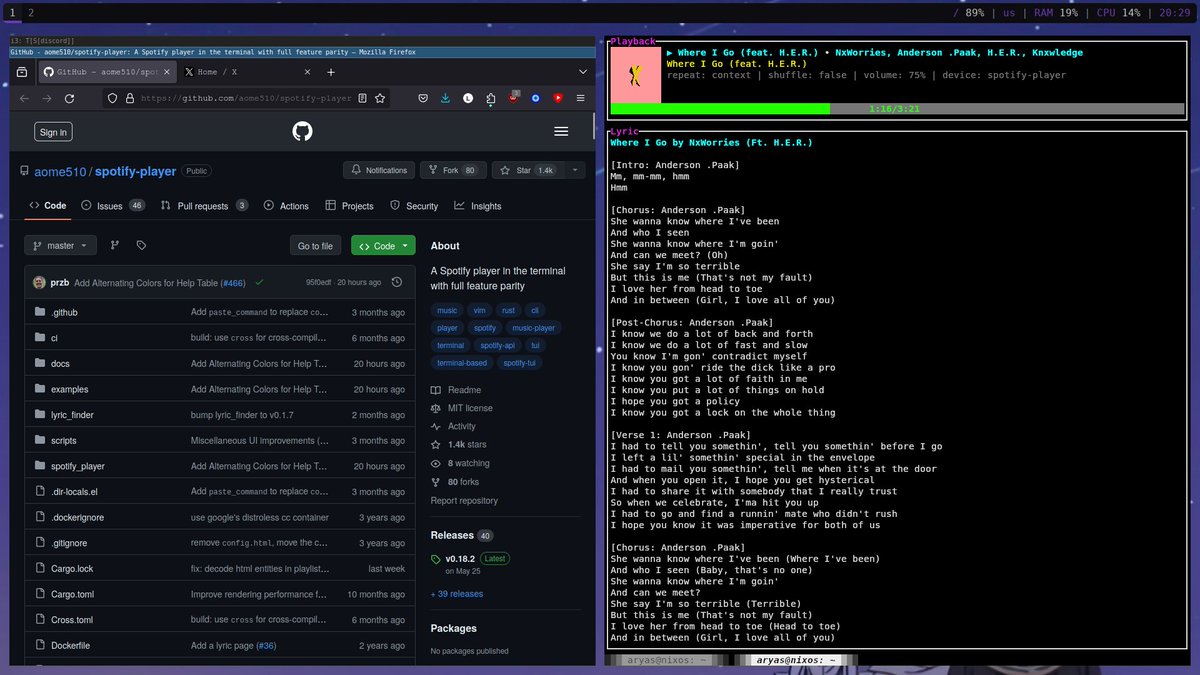Open the lyric_finder folder
The width and height of the screenshot is (1200, 675).
pos(72,415)
